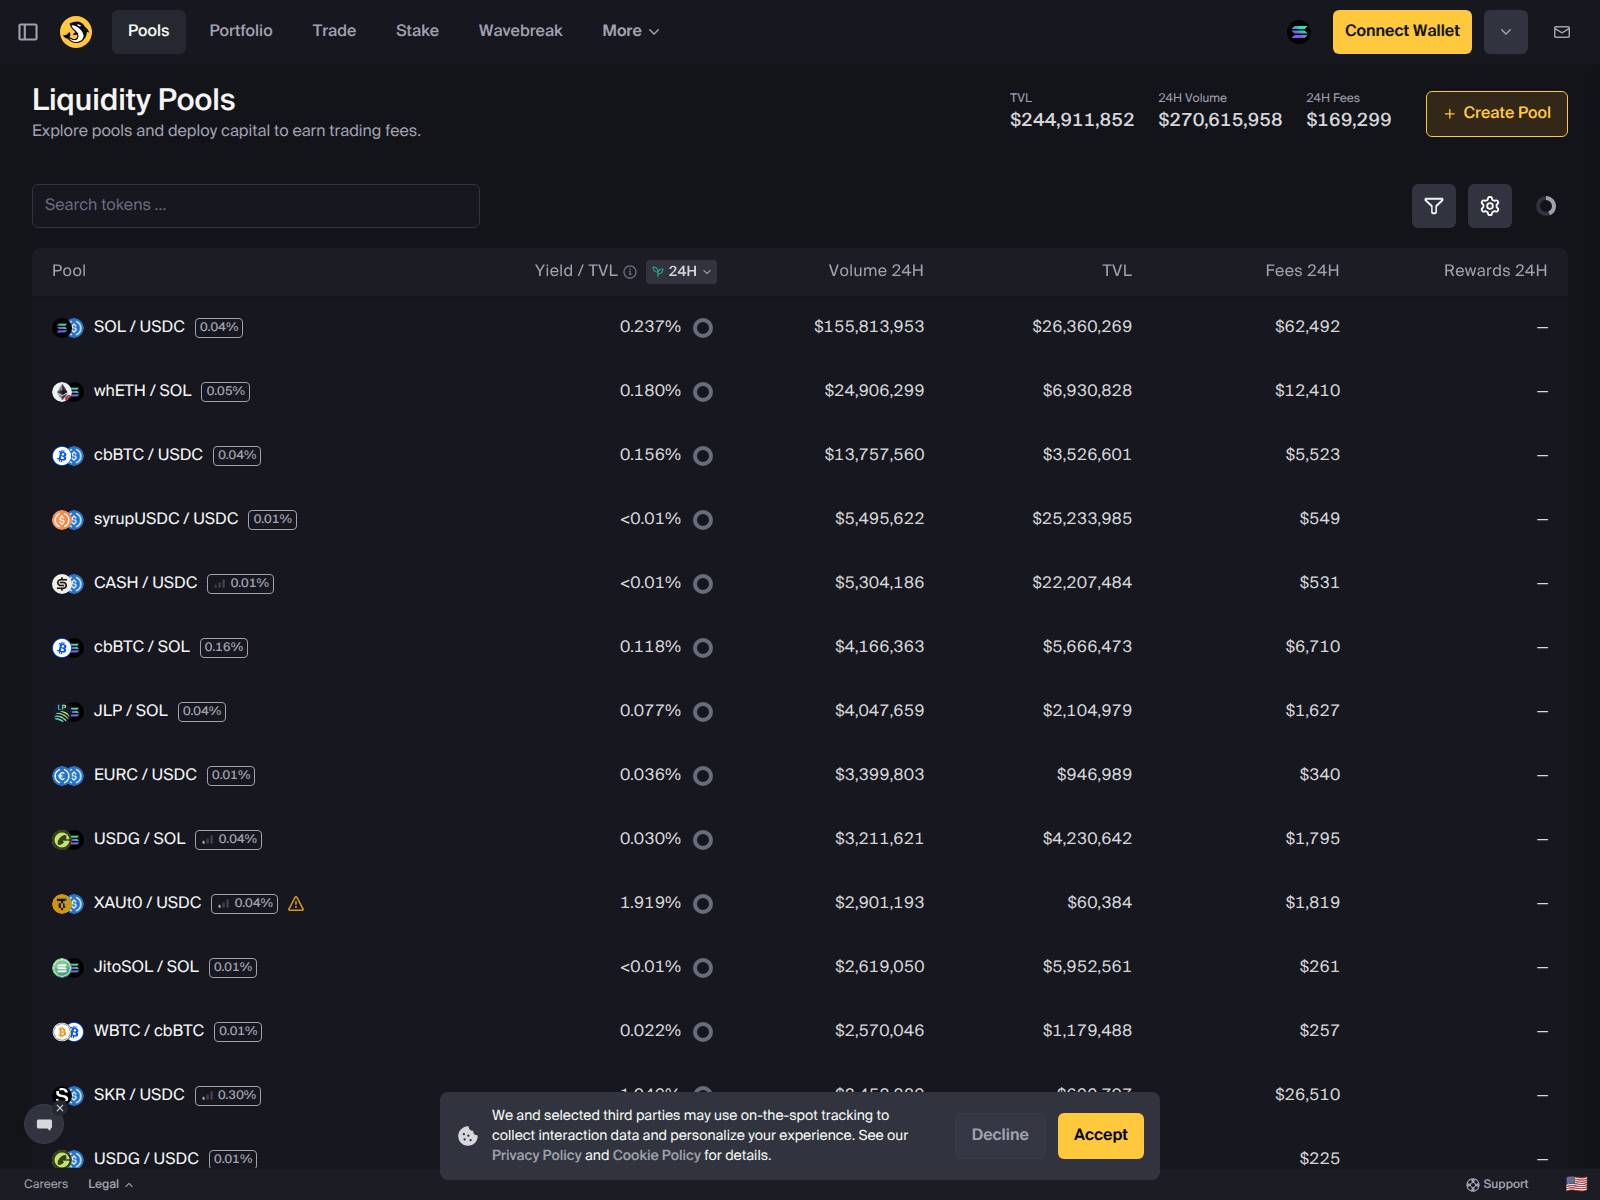The image size is (1600, 1200).
Task: Open the Careers footer link
Action: tap(46, 1184)
